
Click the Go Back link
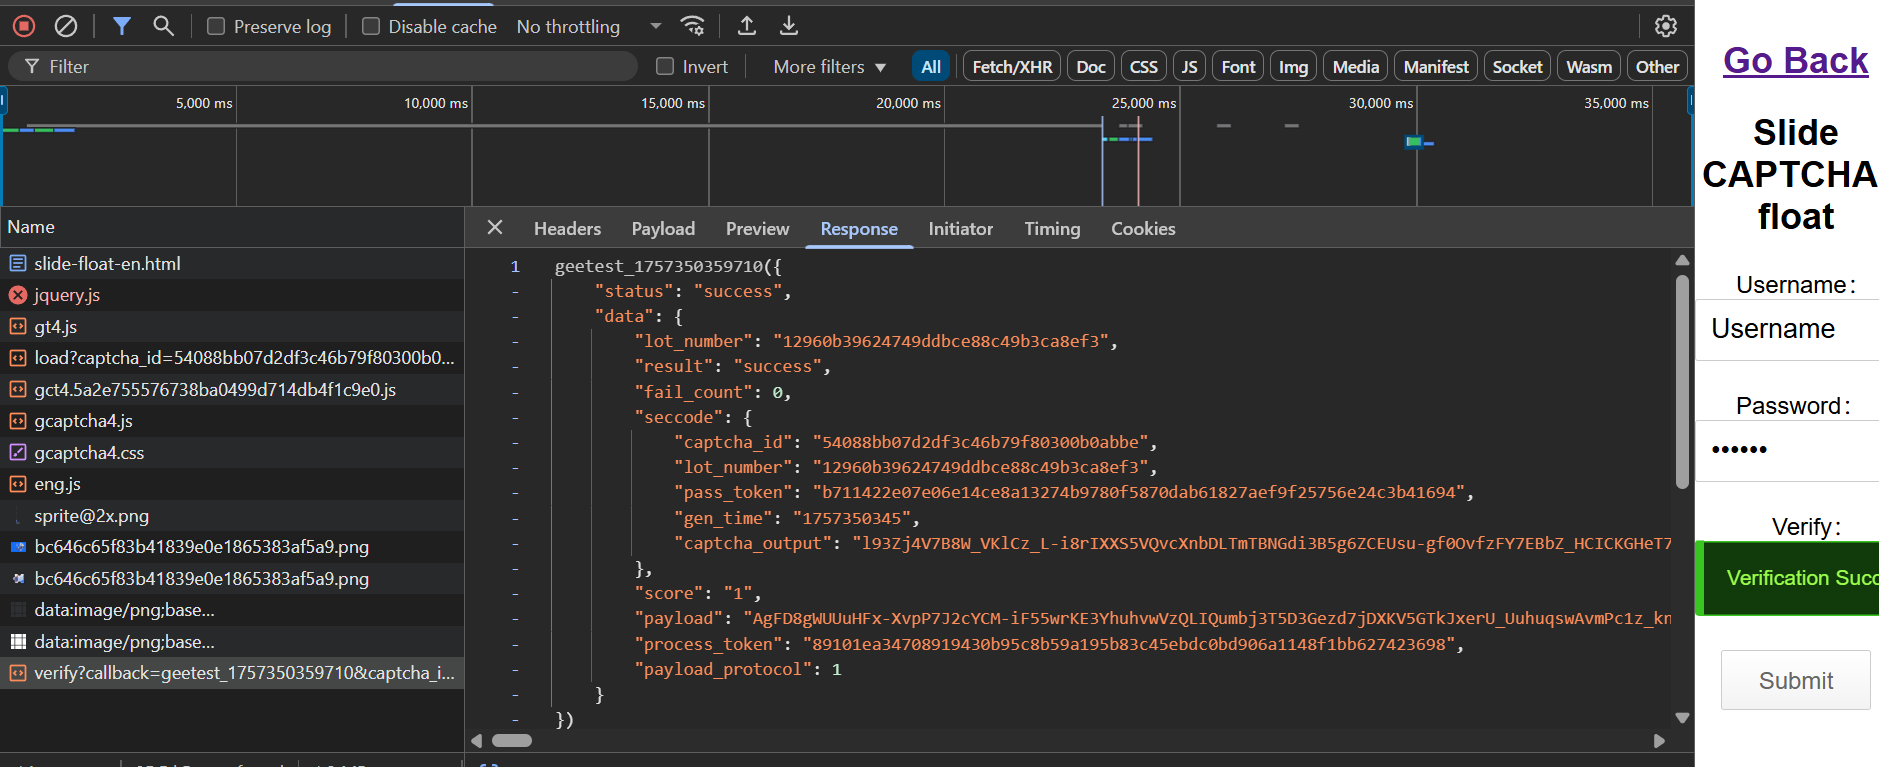1795,61
